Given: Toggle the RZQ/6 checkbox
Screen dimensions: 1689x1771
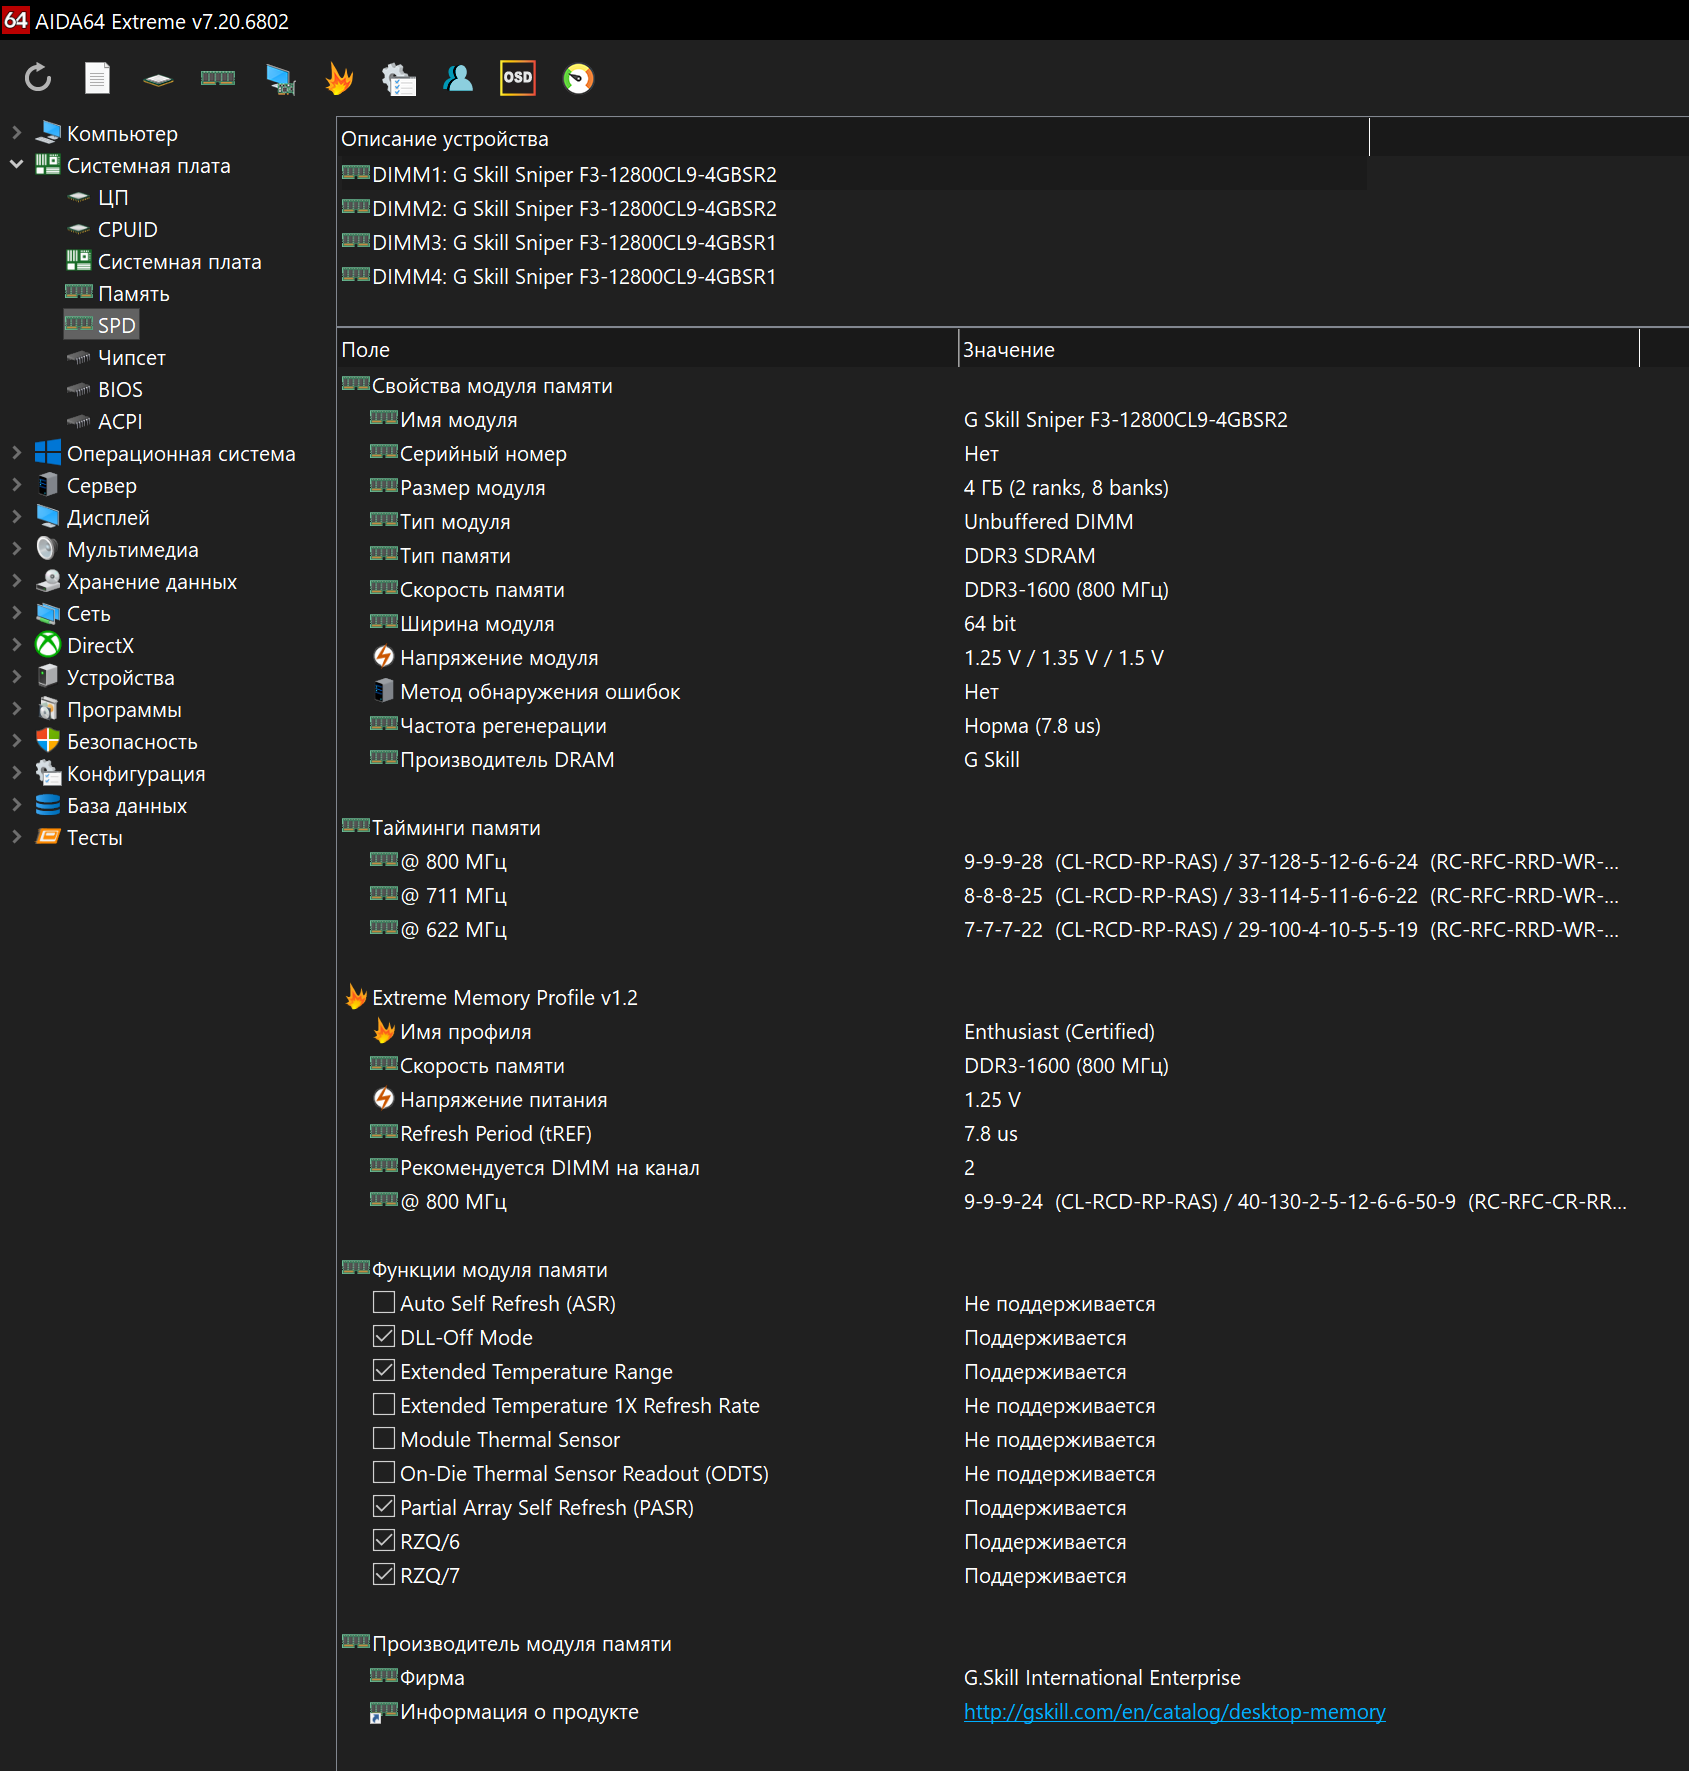Looking at the screenshot, I should pyautogui.click(x=384, y=1541).
